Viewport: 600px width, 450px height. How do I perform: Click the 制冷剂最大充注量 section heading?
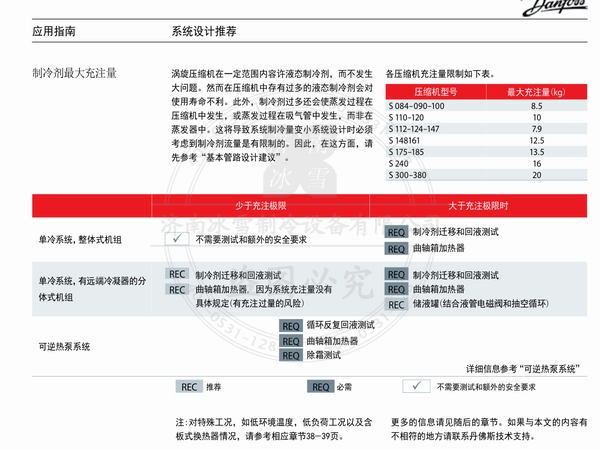pos(75,74)
